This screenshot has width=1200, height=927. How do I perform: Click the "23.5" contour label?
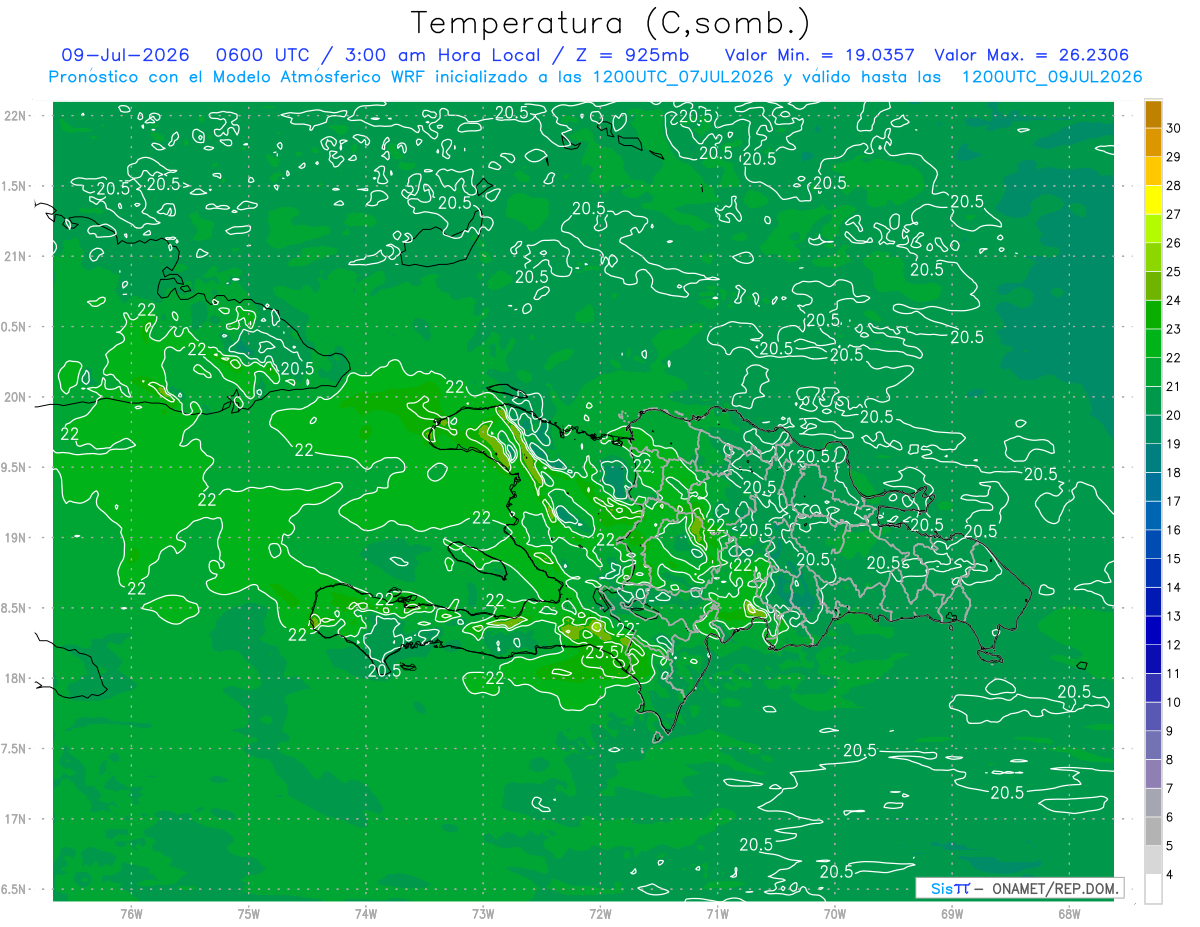tap(602, 651)
